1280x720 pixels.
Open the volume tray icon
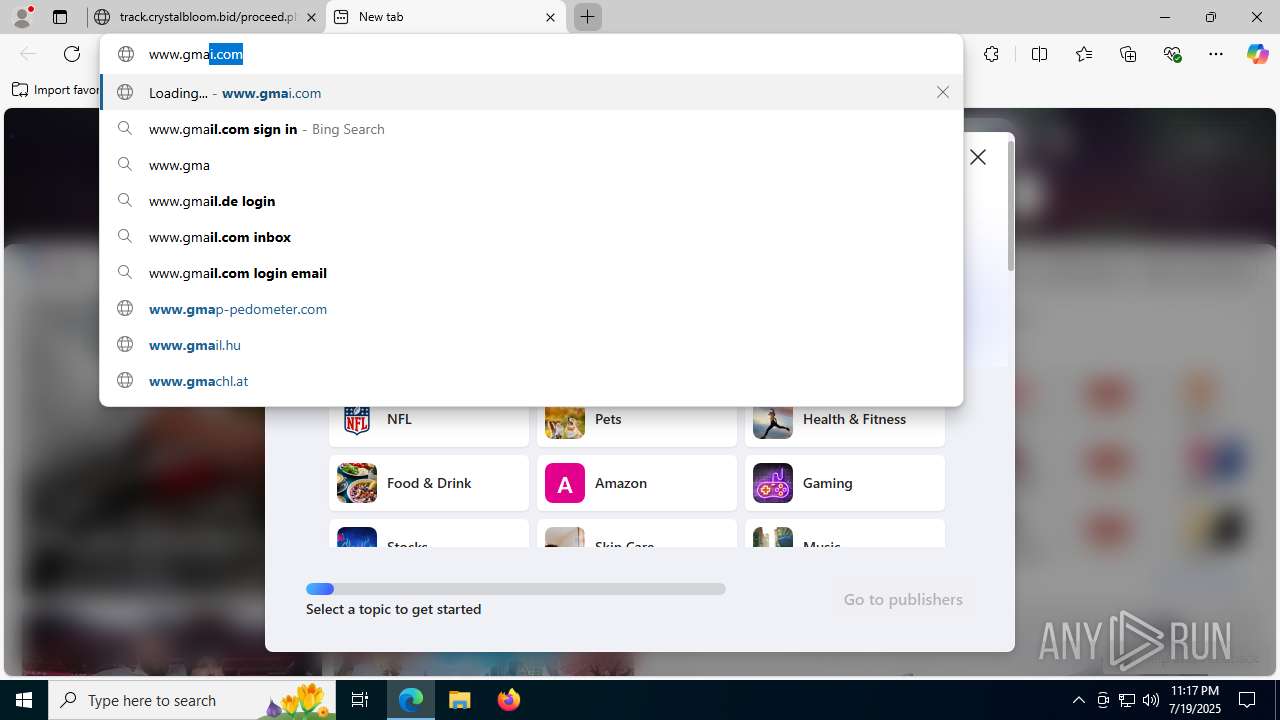(1151, 700)
